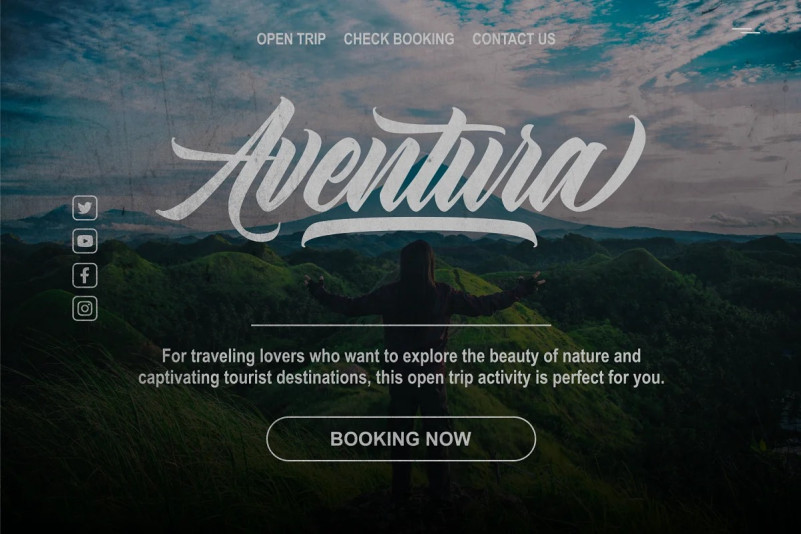Click the person's outstretched right-side hand

click(533, 283)
